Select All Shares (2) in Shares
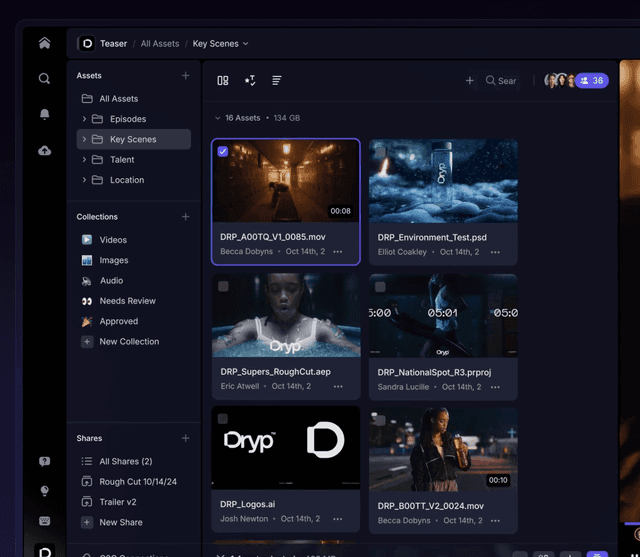Screen dimensions: 640x557 point(125,461)
